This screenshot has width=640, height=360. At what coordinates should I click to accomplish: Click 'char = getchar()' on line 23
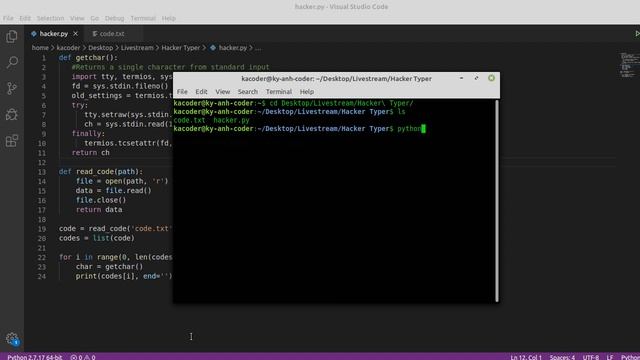click(x=110, y=267)
